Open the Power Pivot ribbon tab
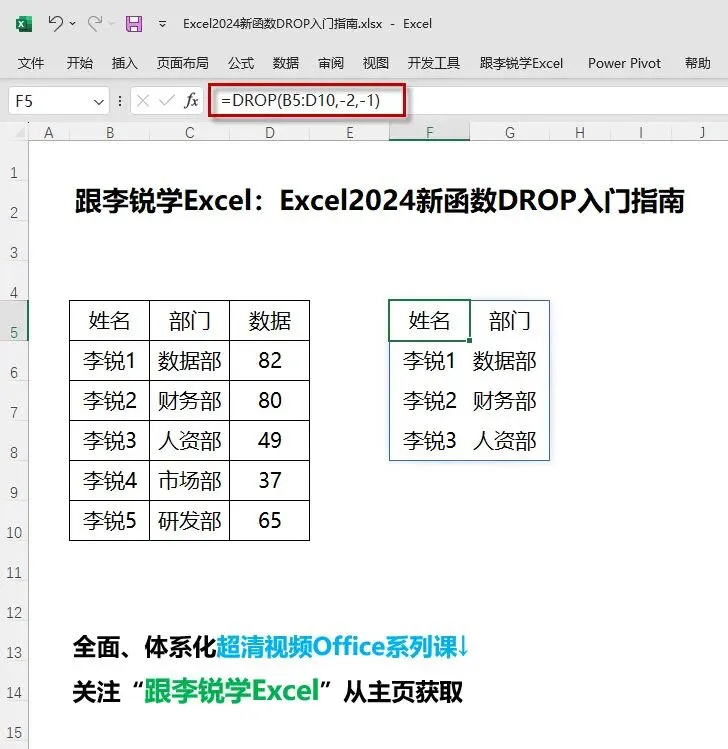 click(624, 63)
